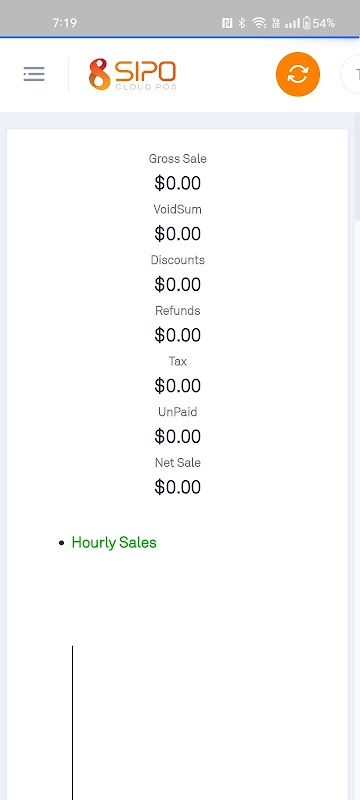Open the hamburger navigation menu
The width and height of the screenshot is (360, 800).
coord(34,74)
